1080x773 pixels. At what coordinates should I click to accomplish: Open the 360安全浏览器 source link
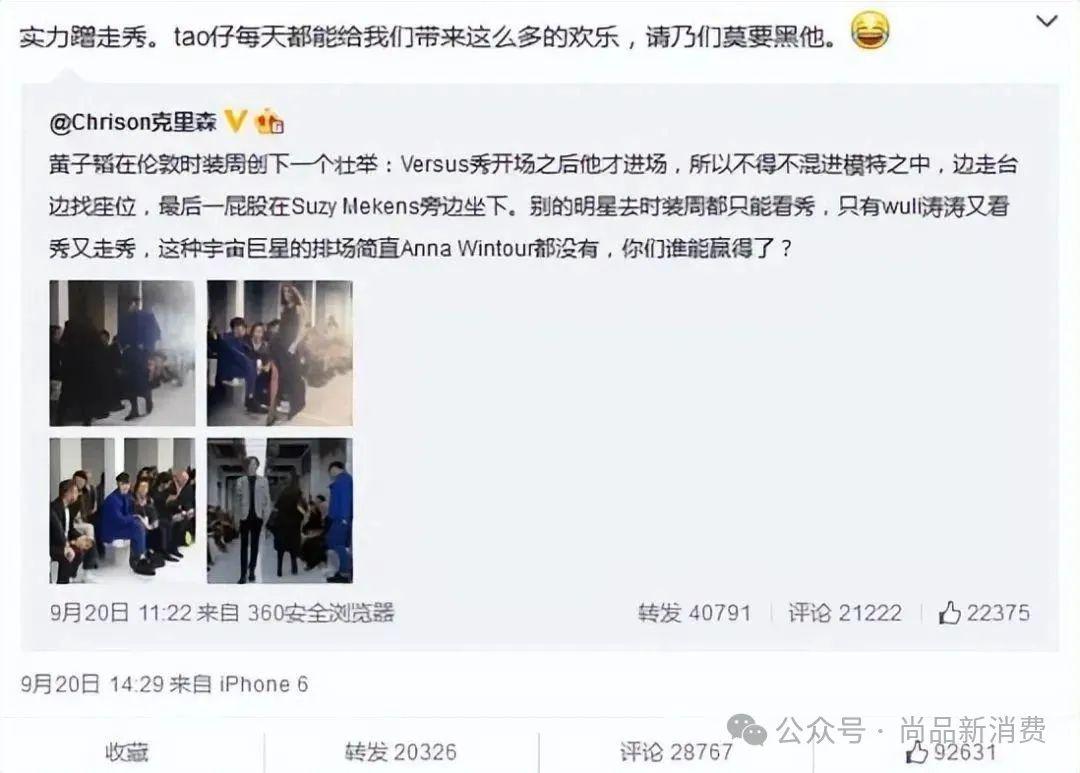(x=321, y=612)
